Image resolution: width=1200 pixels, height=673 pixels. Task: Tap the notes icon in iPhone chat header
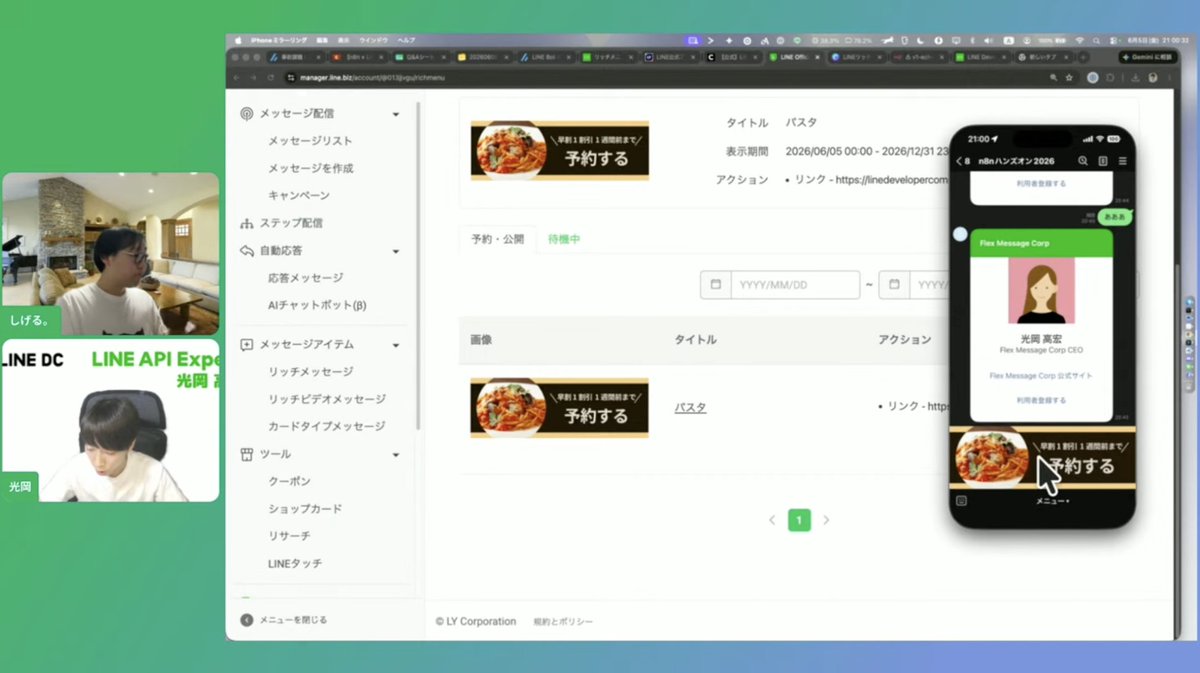(1103, 161)
